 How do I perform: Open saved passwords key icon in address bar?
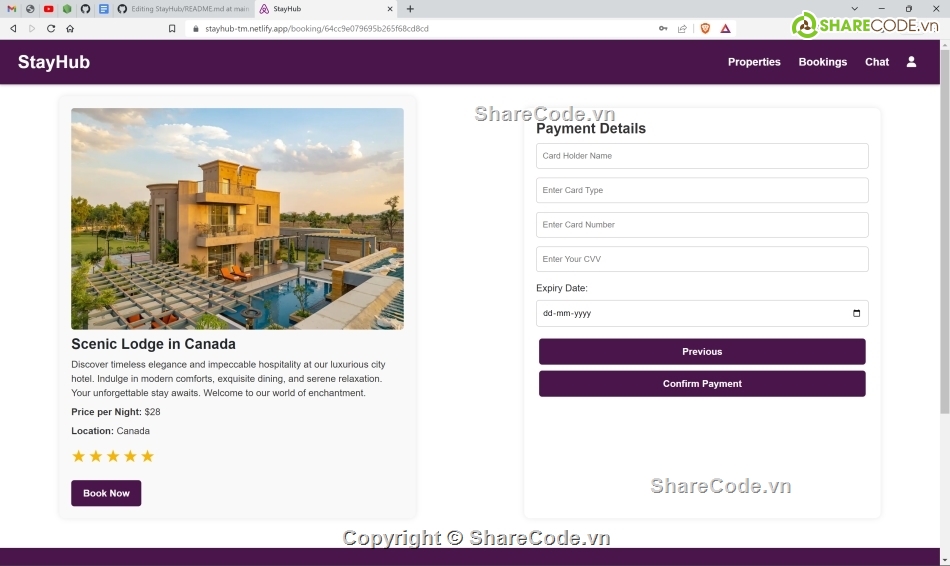[x=663, y=28]
